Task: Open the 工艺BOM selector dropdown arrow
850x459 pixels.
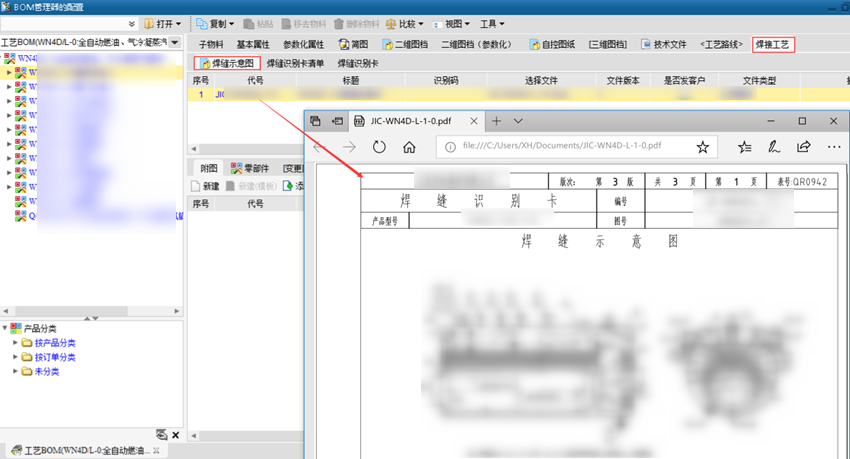Action: click(175, 42)
